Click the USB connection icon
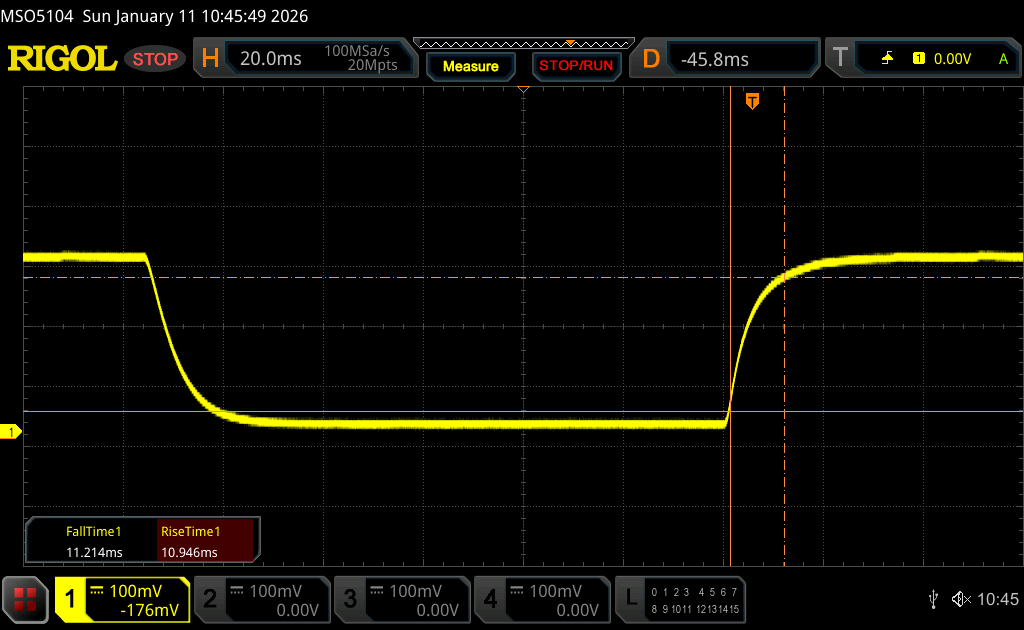1024x630 pixels. (x=933, y=599)
